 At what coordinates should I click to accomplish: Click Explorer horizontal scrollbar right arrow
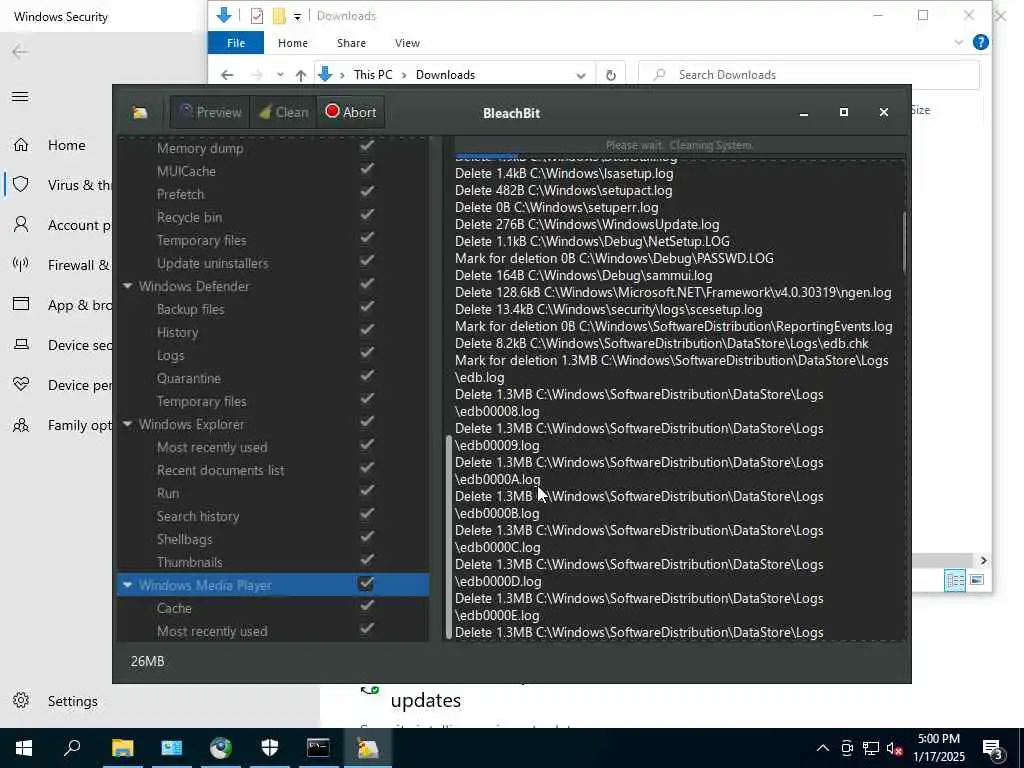pyautogui.click(x=984, y=560)
